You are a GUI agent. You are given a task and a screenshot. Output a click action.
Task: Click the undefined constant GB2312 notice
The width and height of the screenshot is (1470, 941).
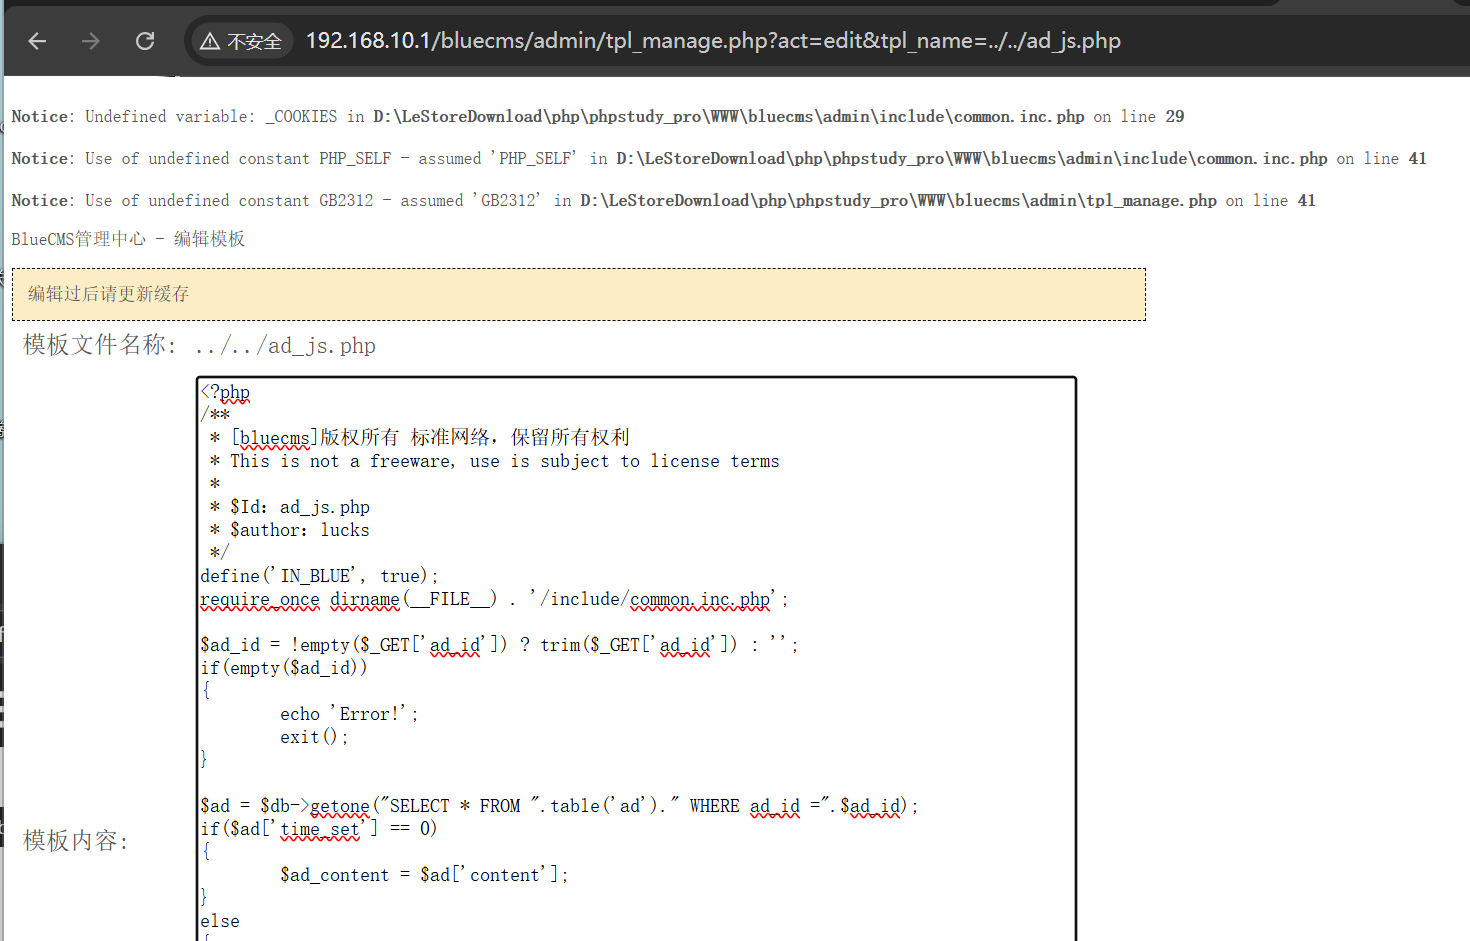pos(663,201)
